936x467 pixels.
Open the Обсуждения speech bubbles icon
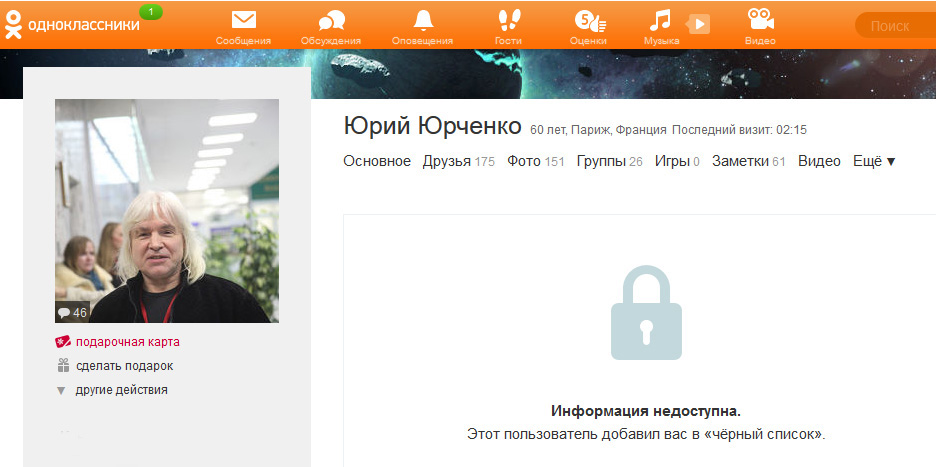pyautogui.click(x=331, y=21)
